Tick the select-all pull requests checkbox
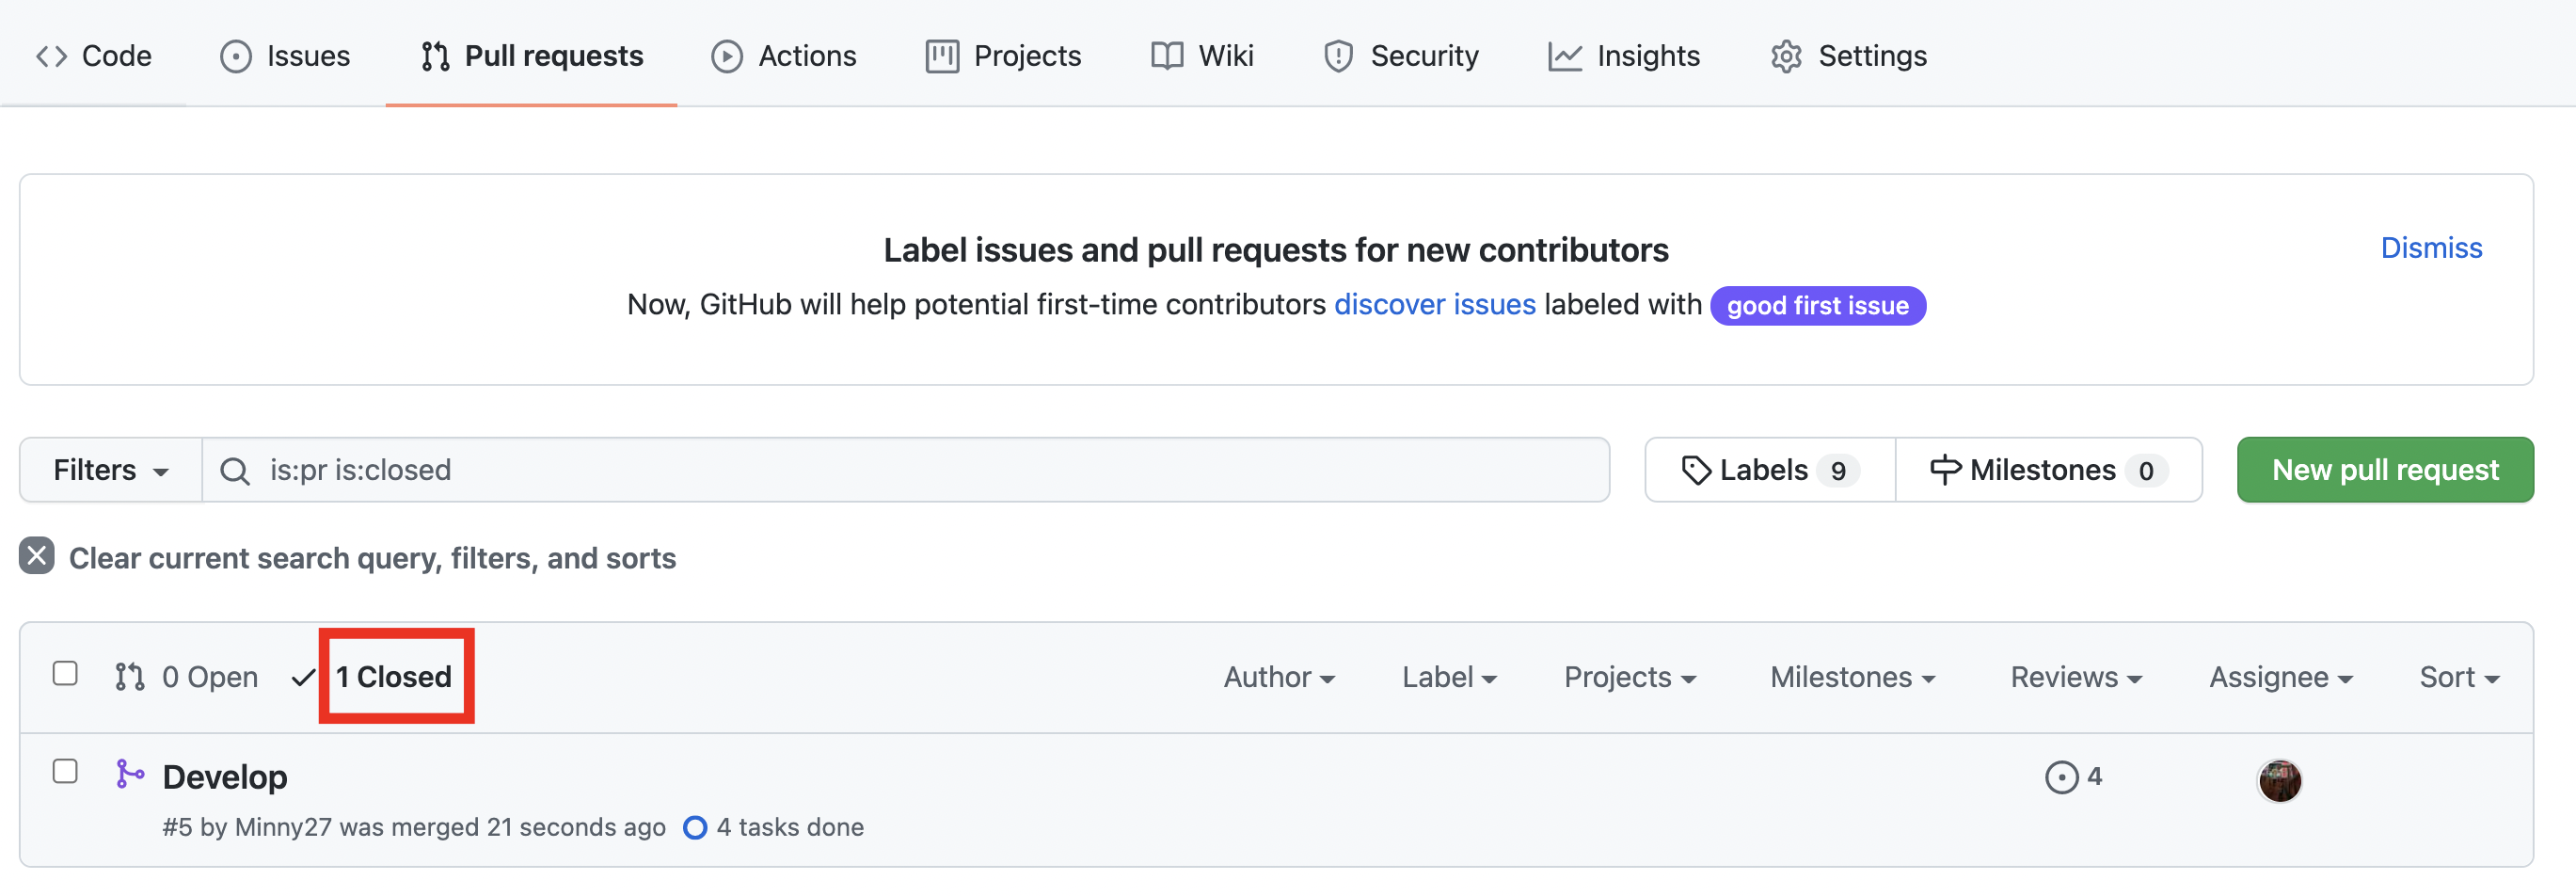The image size is (2576, 896). pos(65,674)
